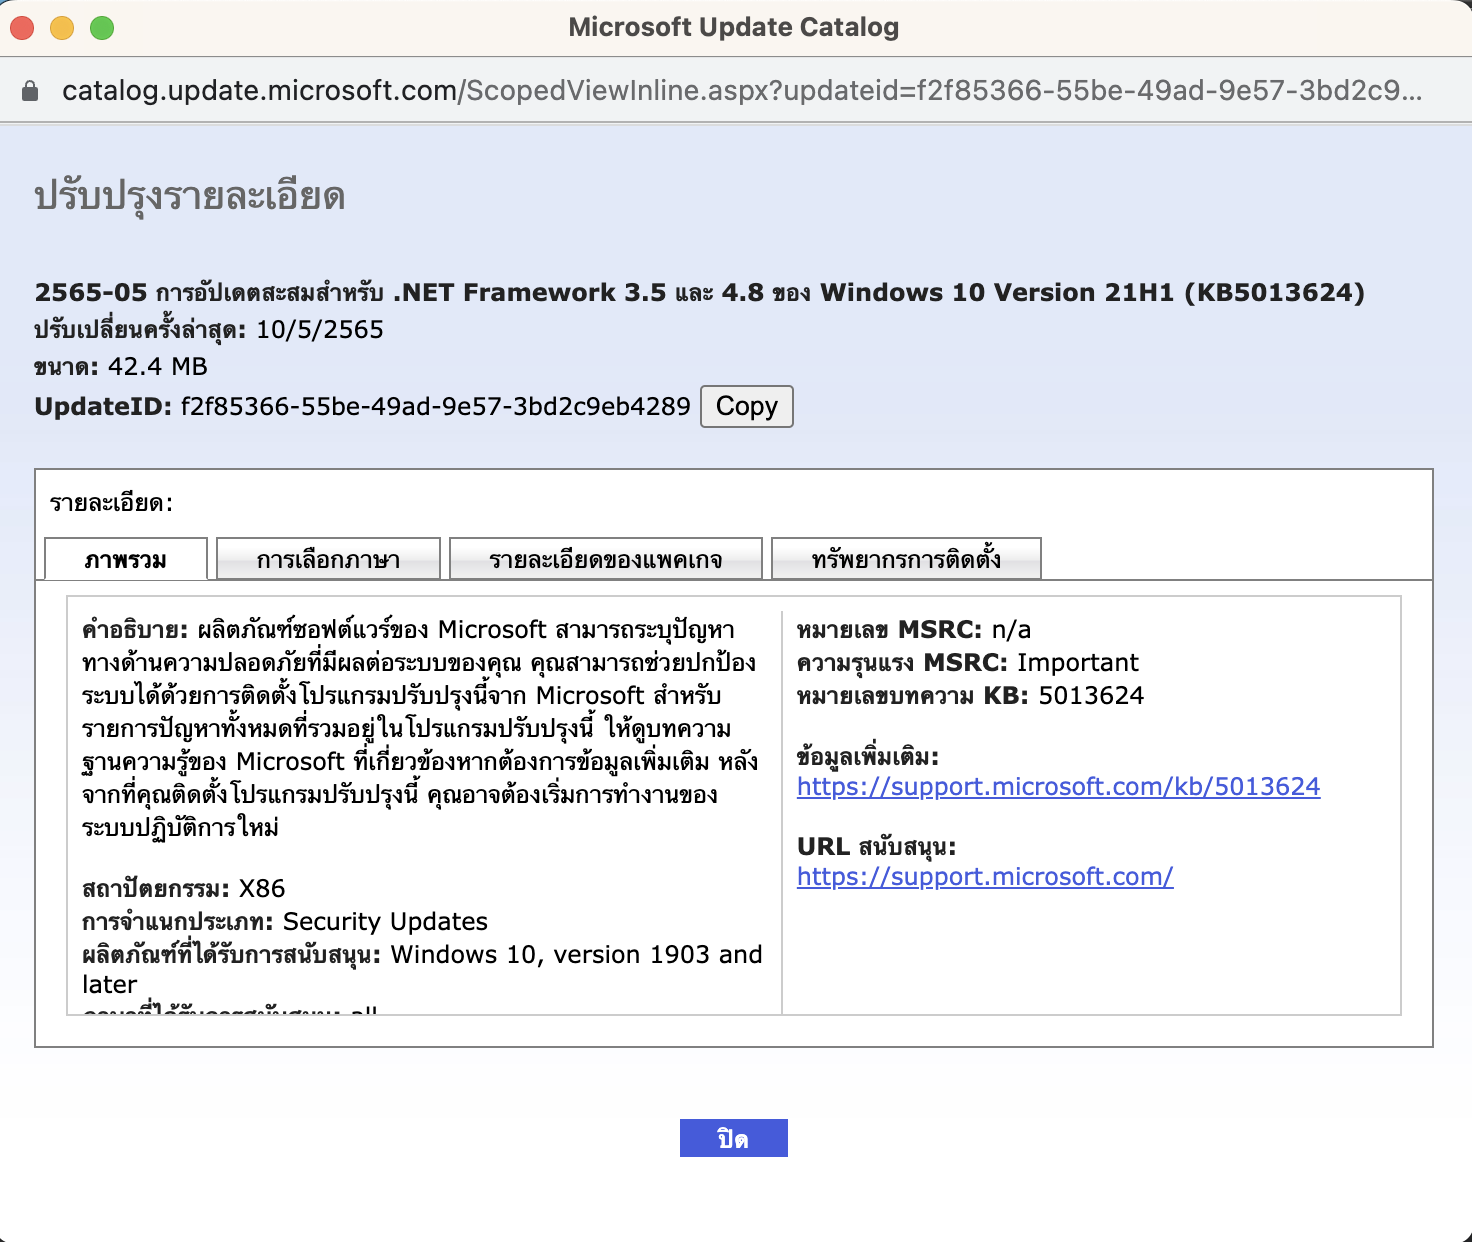Click the รายละเอียด: label above the tabs
The width and height of the screenshot is (1472, 1242).
click(x=111, y=503)
